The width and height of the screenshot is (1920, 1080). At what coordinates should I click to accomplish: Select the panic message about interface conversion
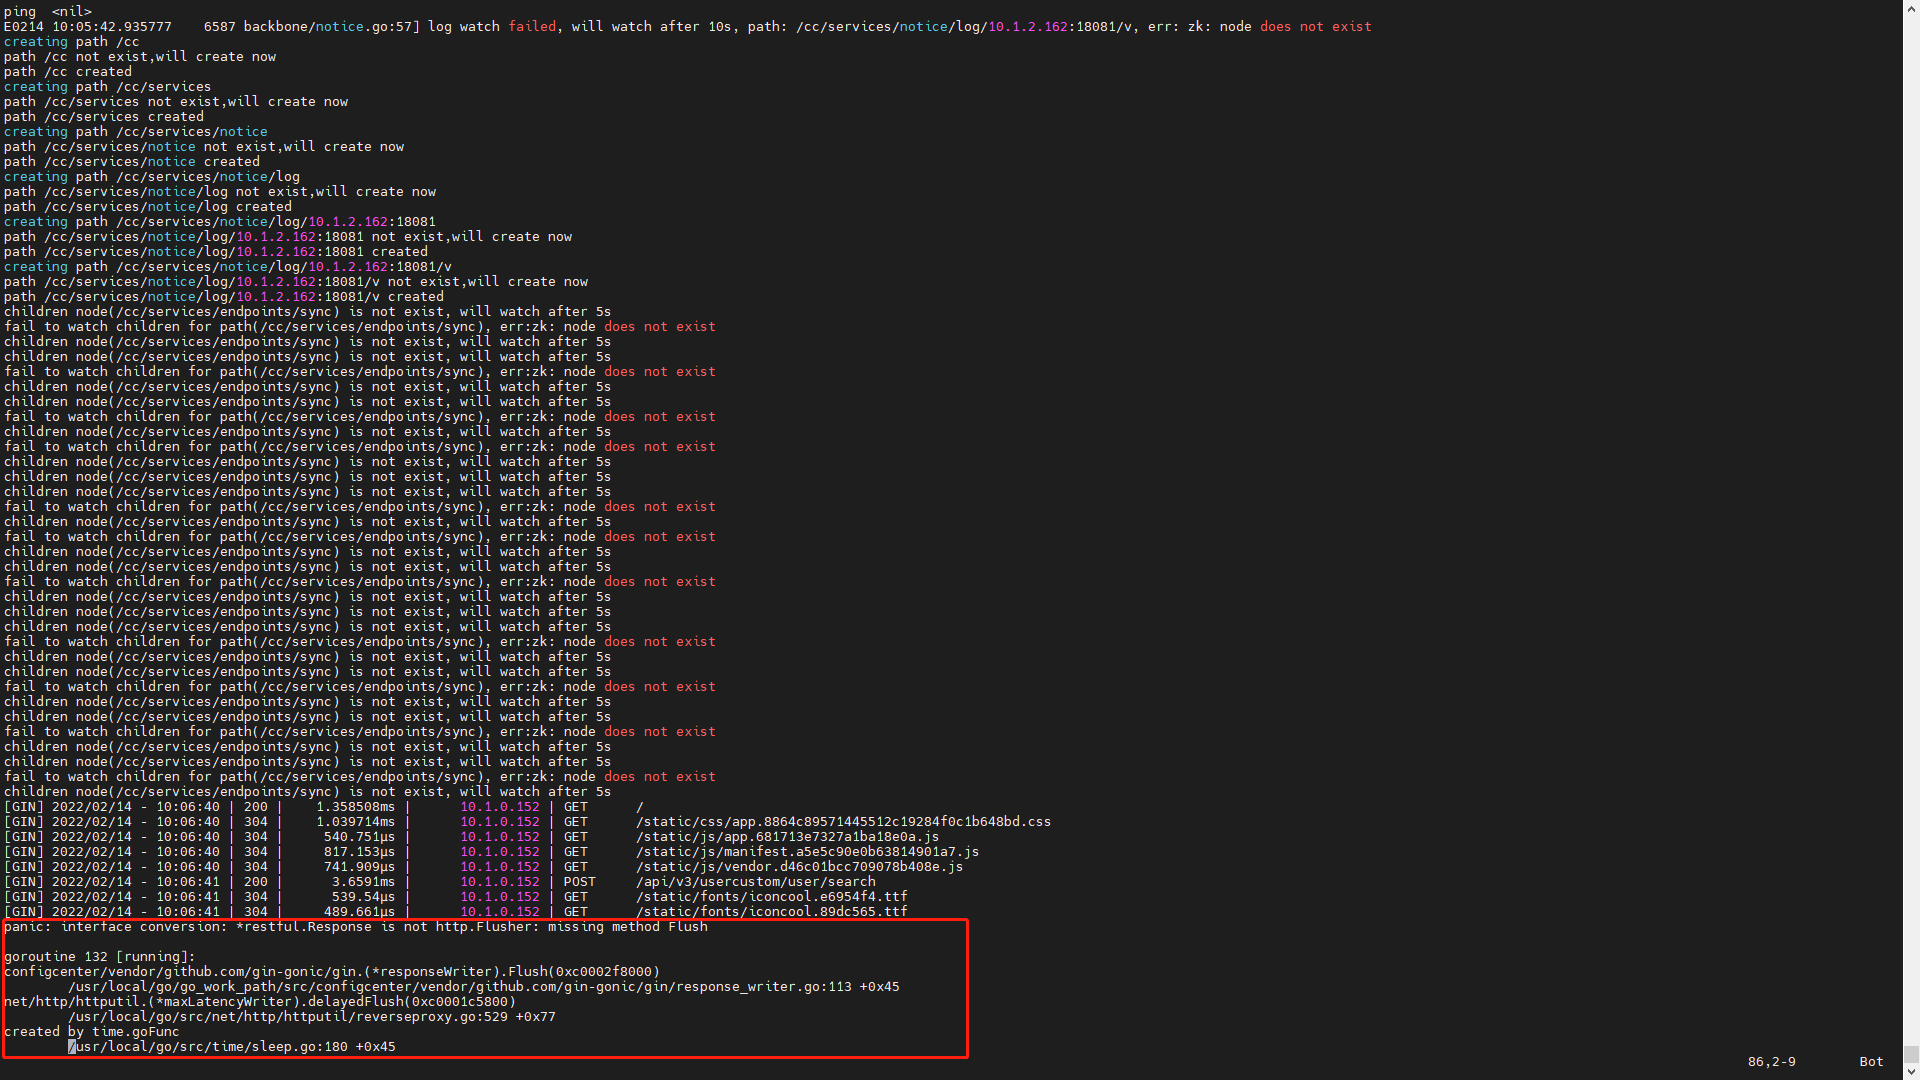coord(357,926)
